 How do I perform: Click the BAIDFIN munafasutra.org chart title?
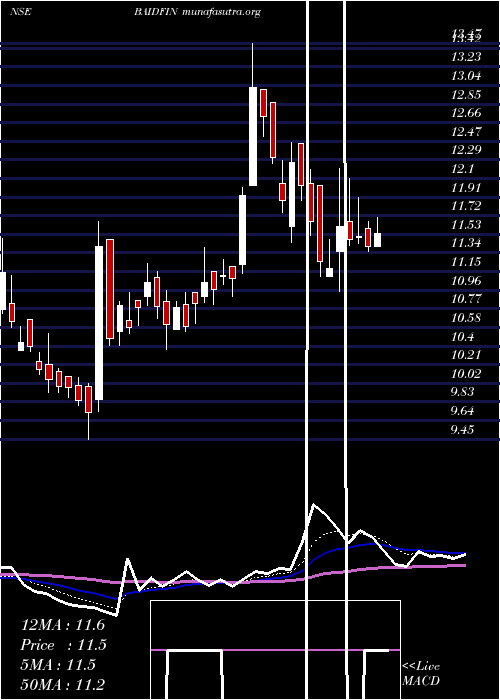197,12
